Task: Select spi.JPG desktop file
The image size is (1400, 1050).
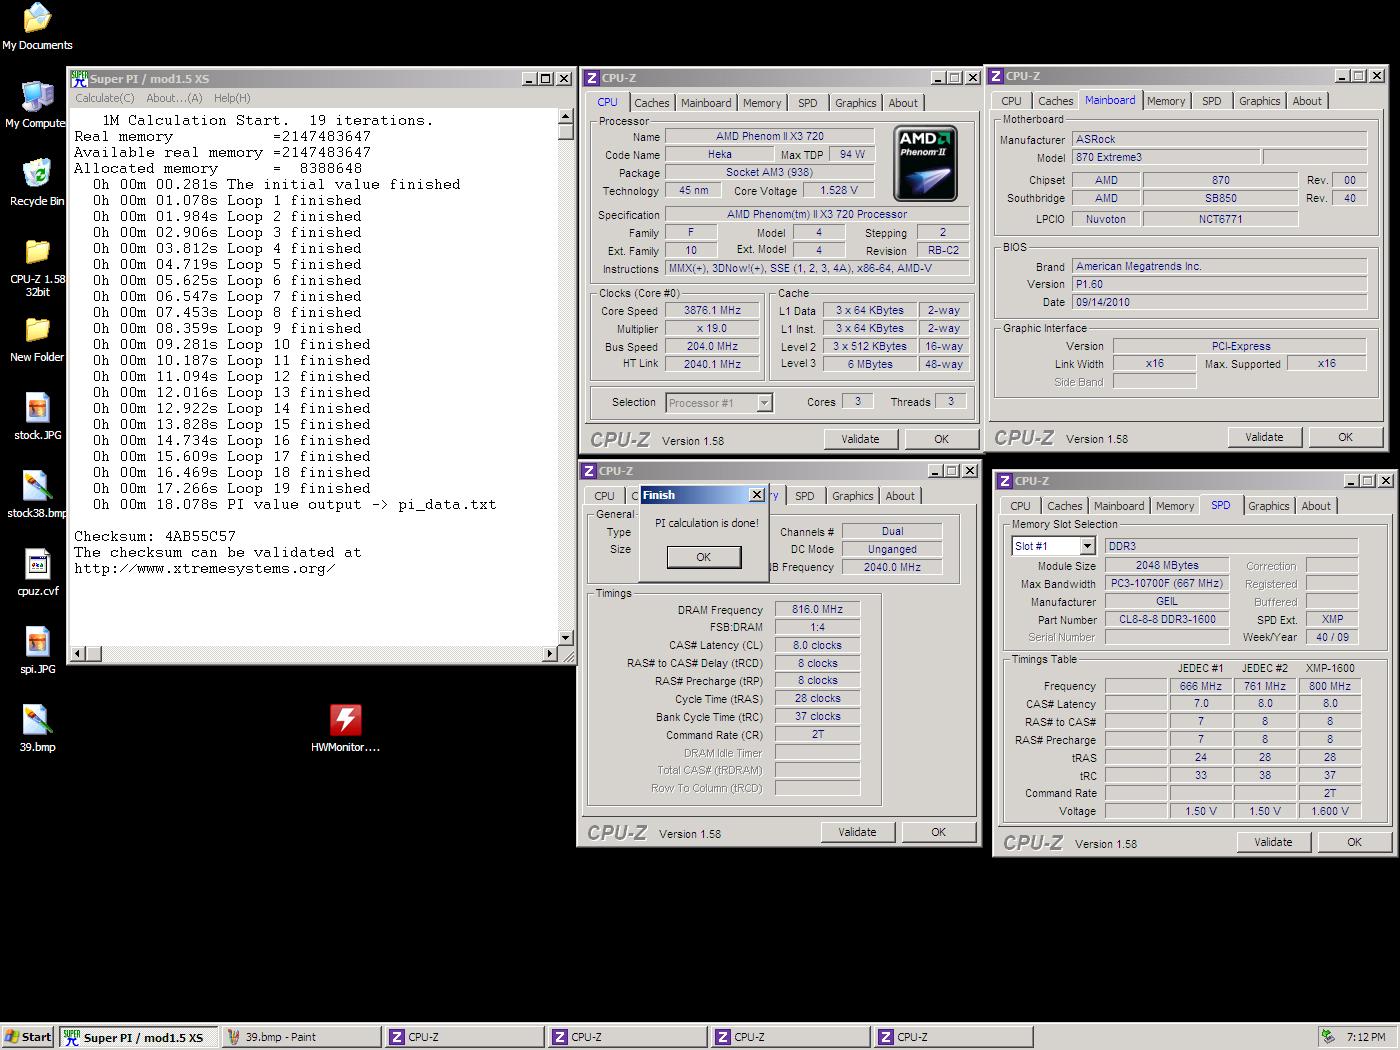Action: 37,651
